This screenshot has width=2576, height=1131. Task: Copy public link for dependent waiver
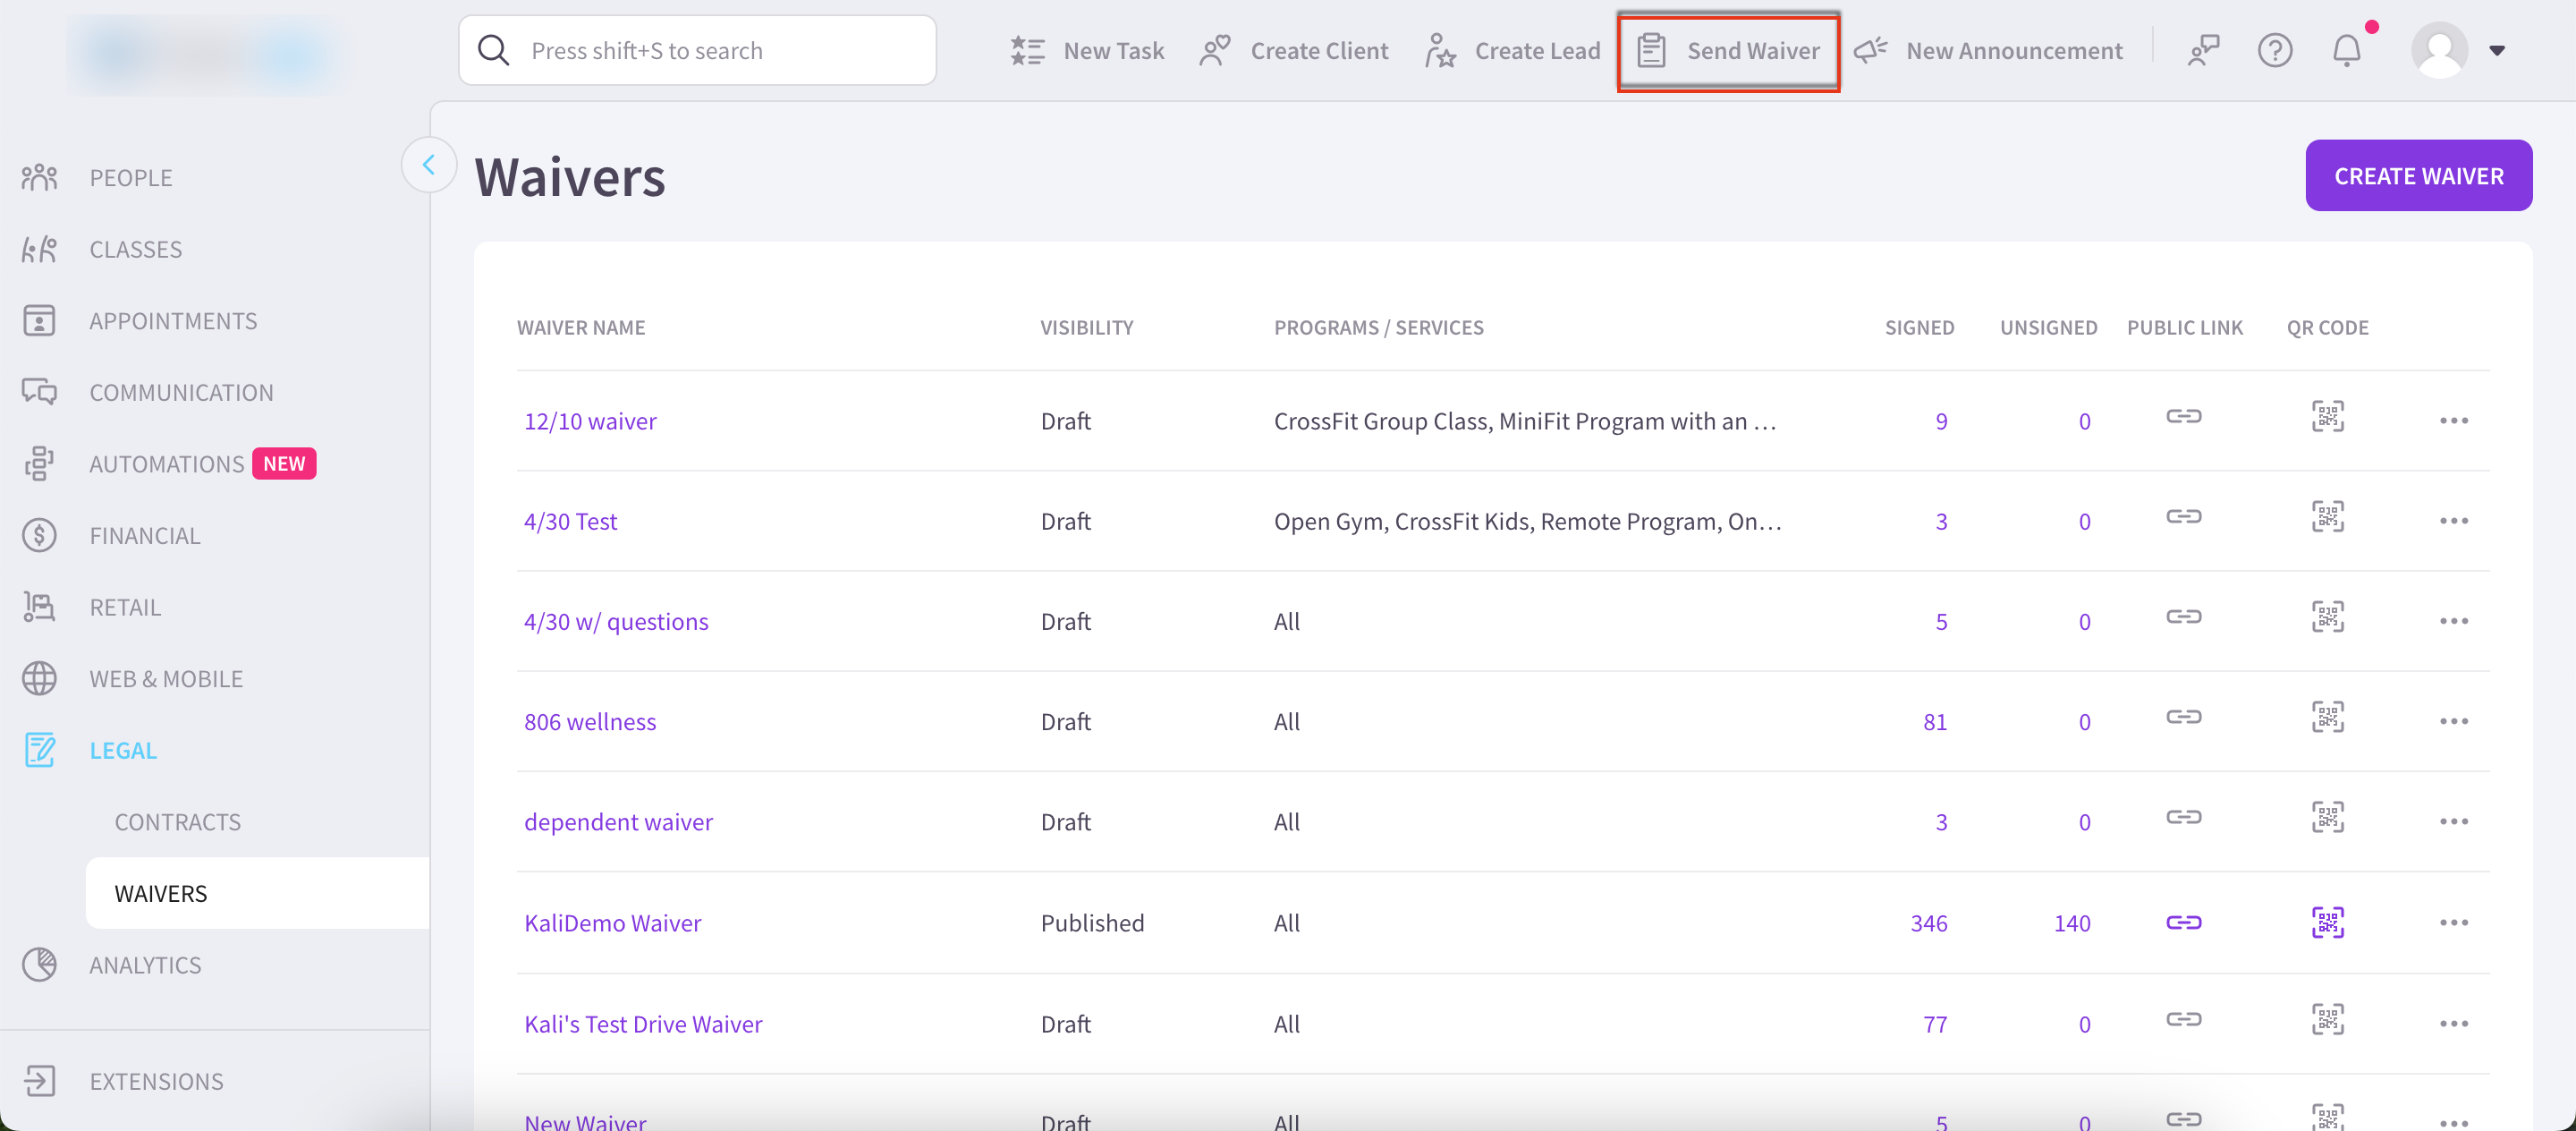pyautogui.click(x=2184, y=817)
